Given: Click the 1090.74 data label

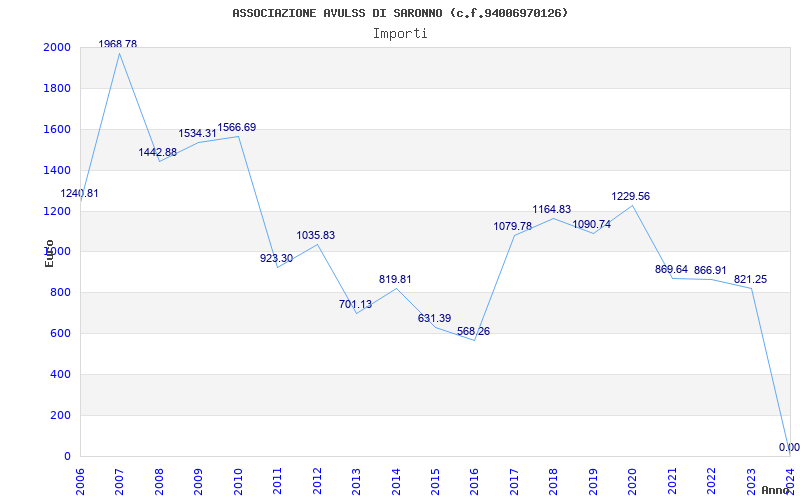Looking at the screenshot, I should (592, 224).
